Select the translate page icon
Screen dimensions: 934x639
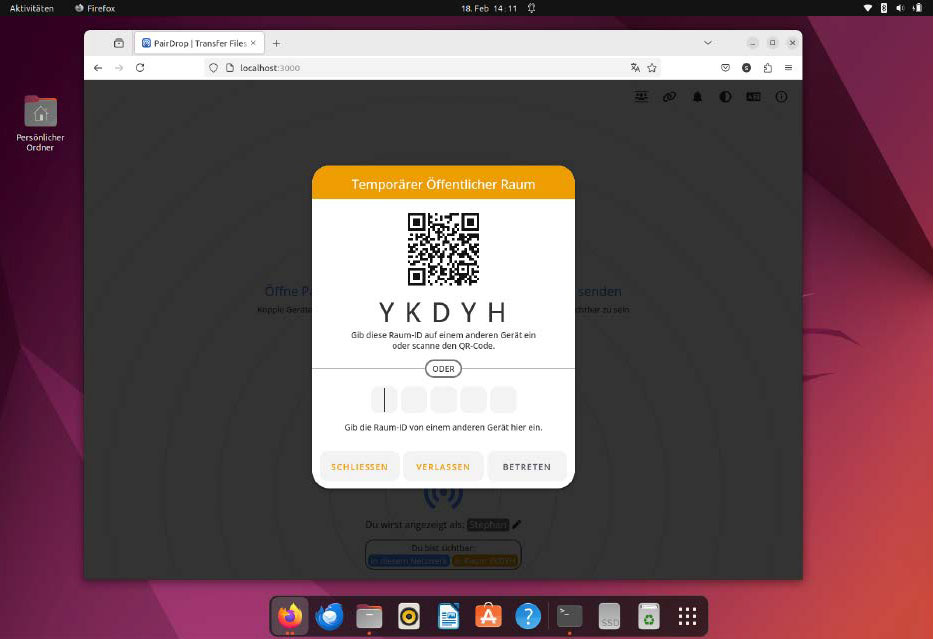(635, 68)
